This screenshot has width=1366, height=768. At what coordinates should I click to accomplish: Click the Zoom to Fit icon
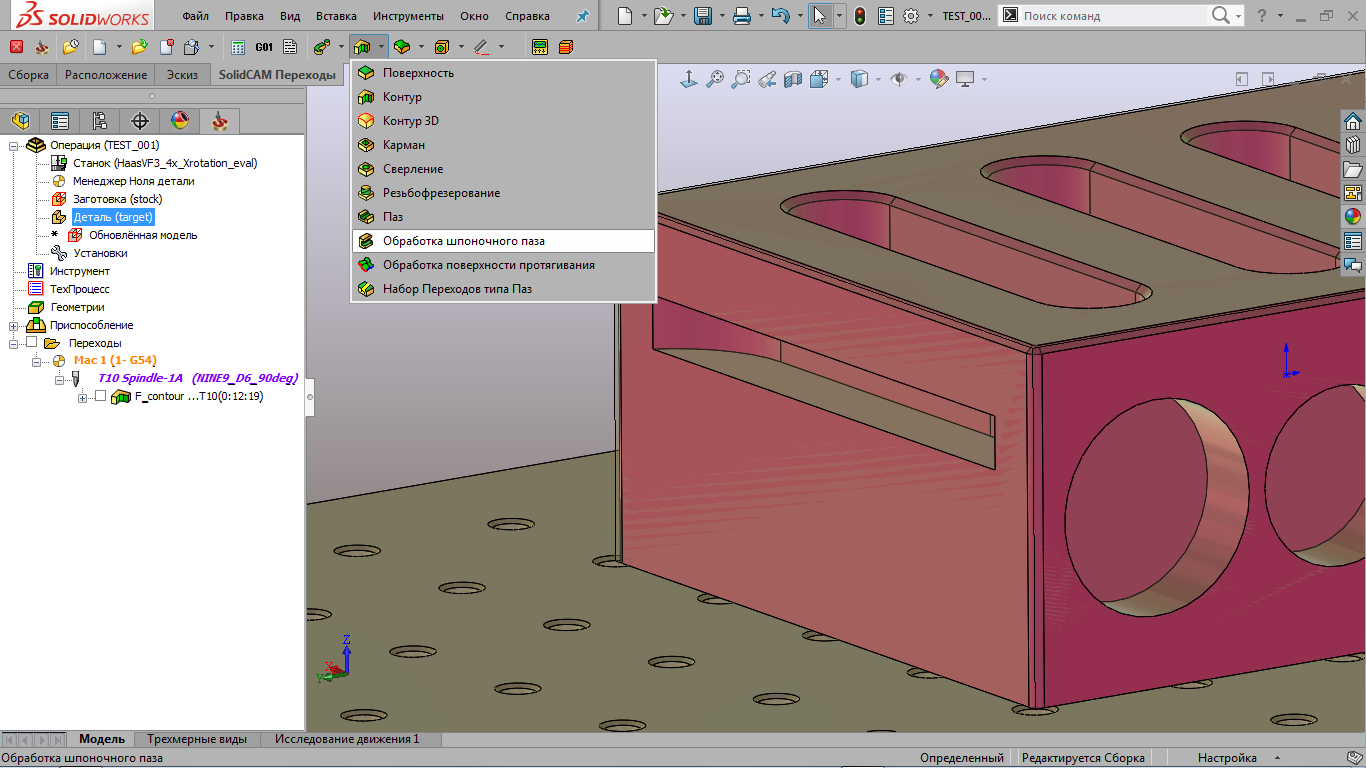click(x=715, y=80)
